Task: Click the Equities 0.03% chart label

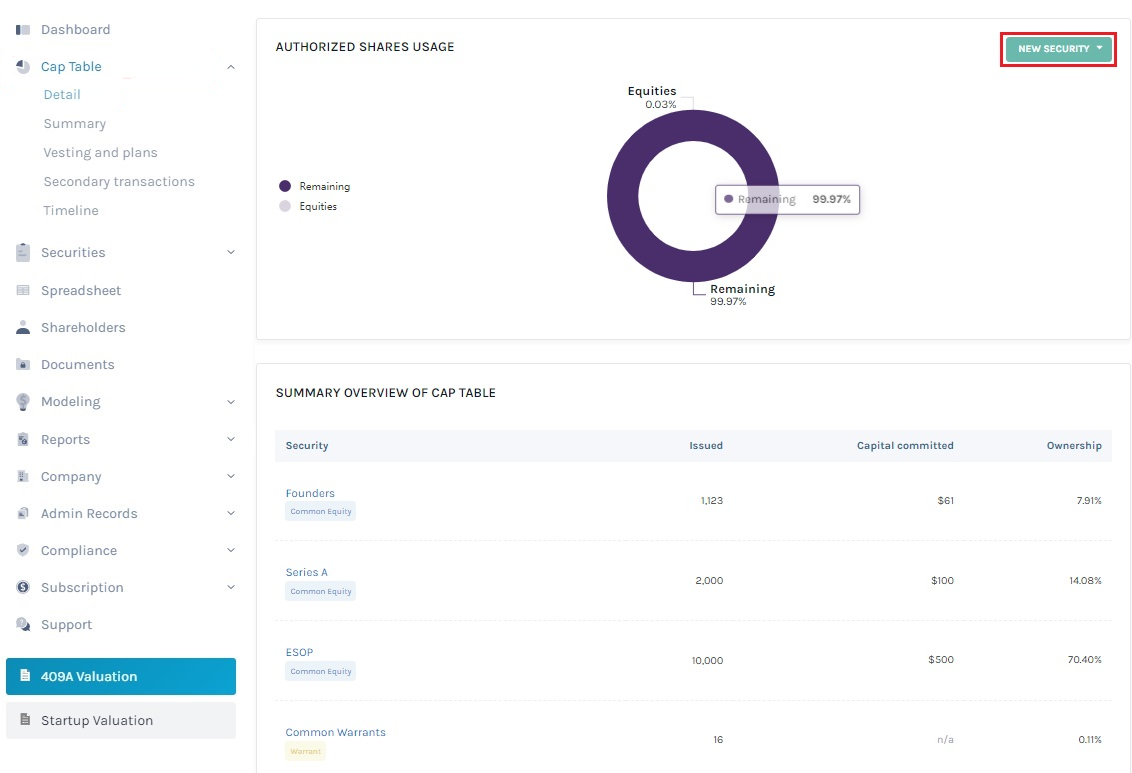Action: pyautogui.click(x=652, y=97)
